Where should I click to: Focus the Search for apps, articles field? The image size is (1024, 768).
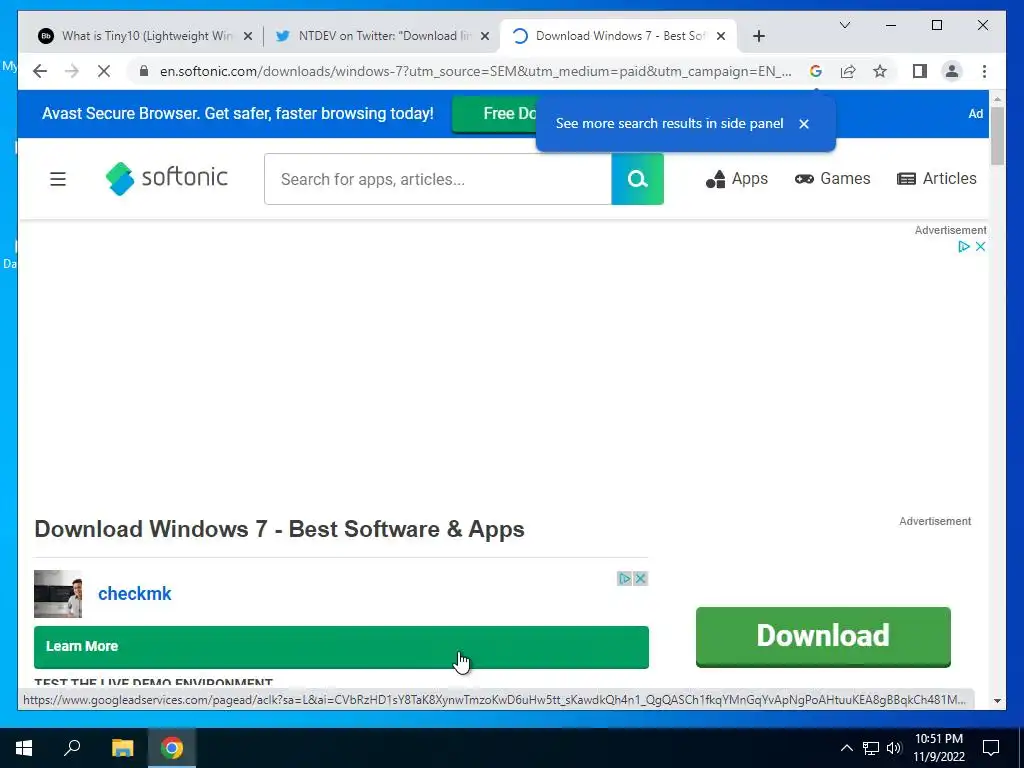438,179
